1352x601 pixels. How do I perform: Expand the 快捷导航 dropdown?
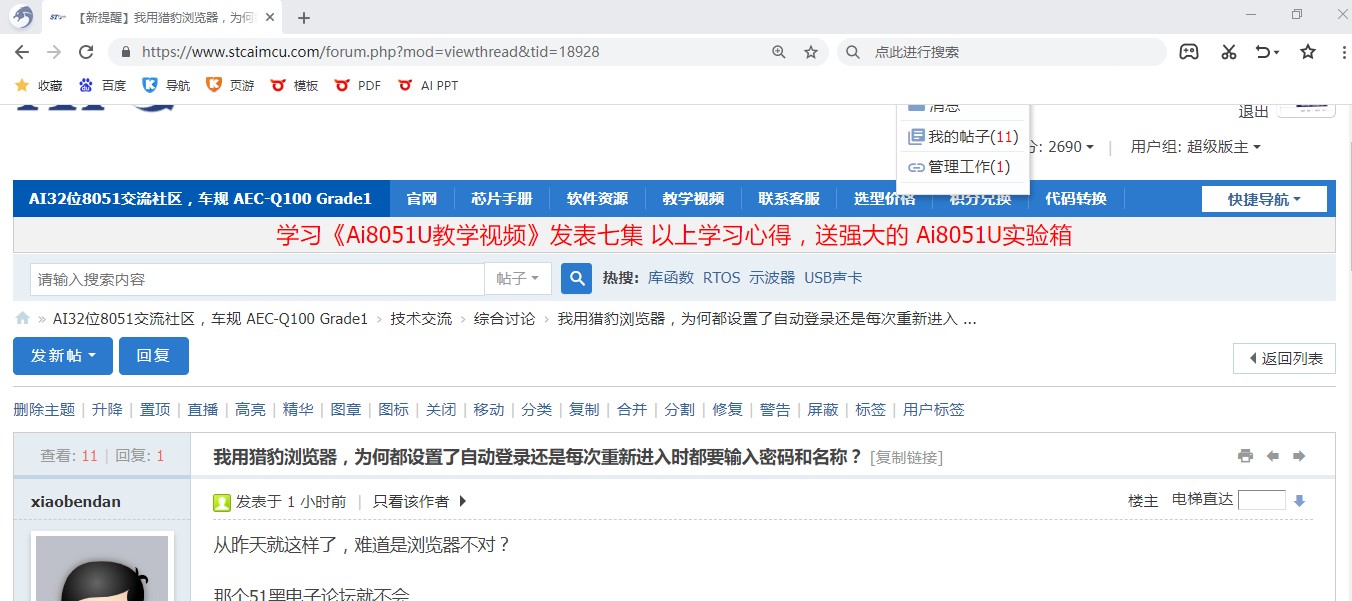click(x=1264, y=199)
